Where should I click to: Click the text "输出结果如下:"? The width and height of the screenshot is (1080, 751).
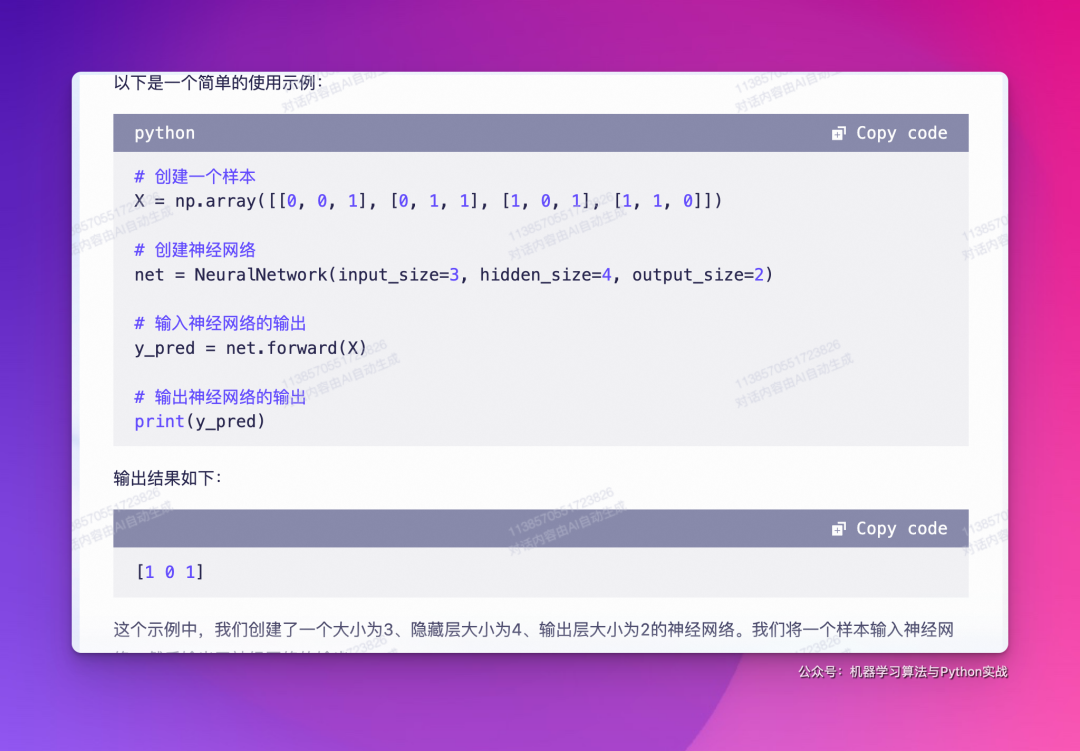pyautogui.click(x=167, y=478)
